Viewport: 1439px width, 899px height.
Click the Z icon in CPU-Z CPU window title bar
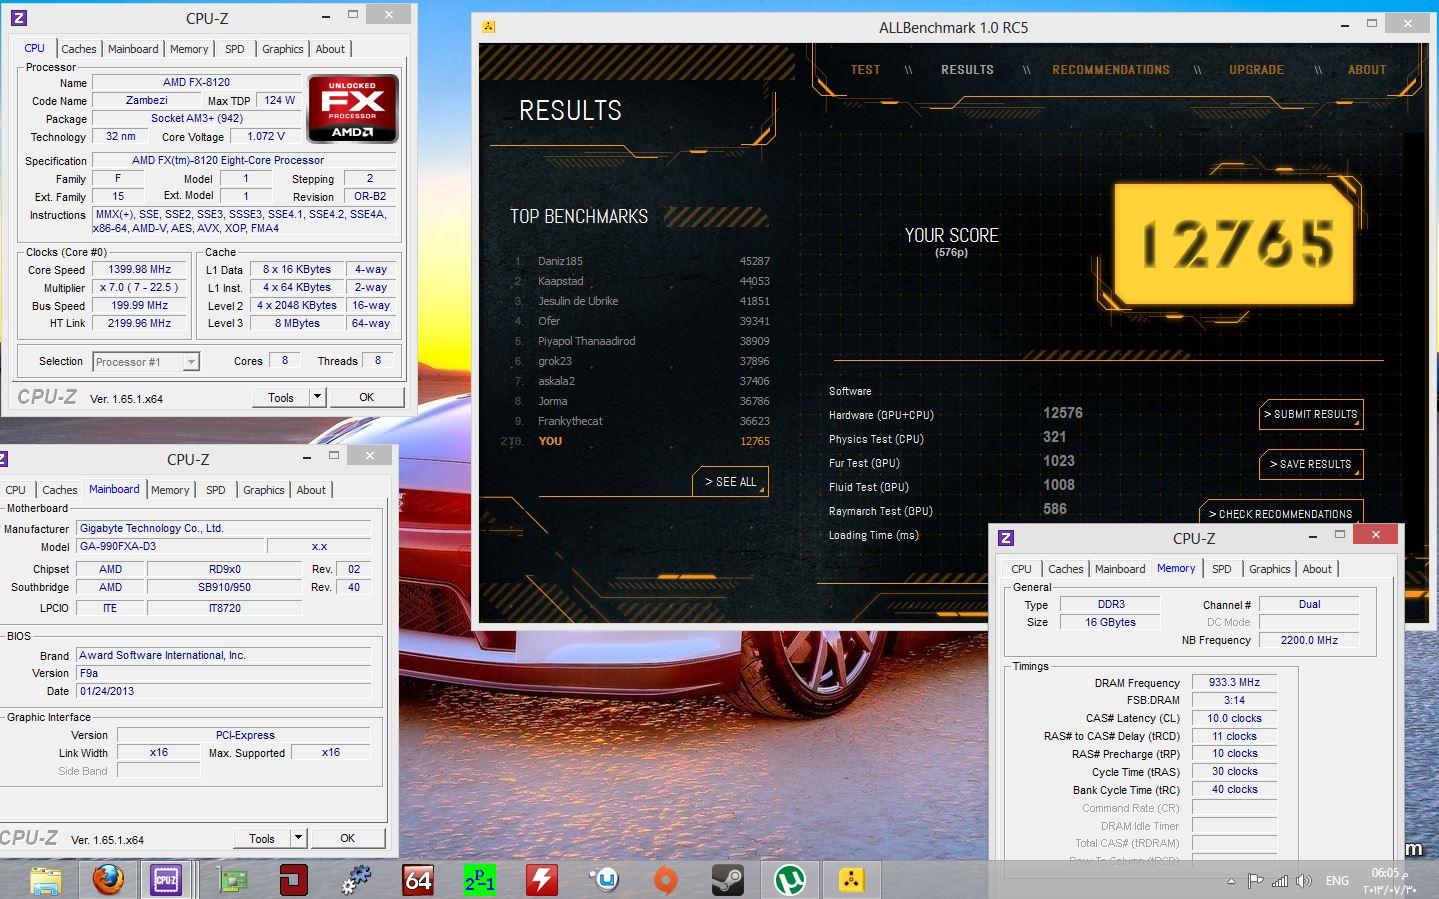(19, 18)
